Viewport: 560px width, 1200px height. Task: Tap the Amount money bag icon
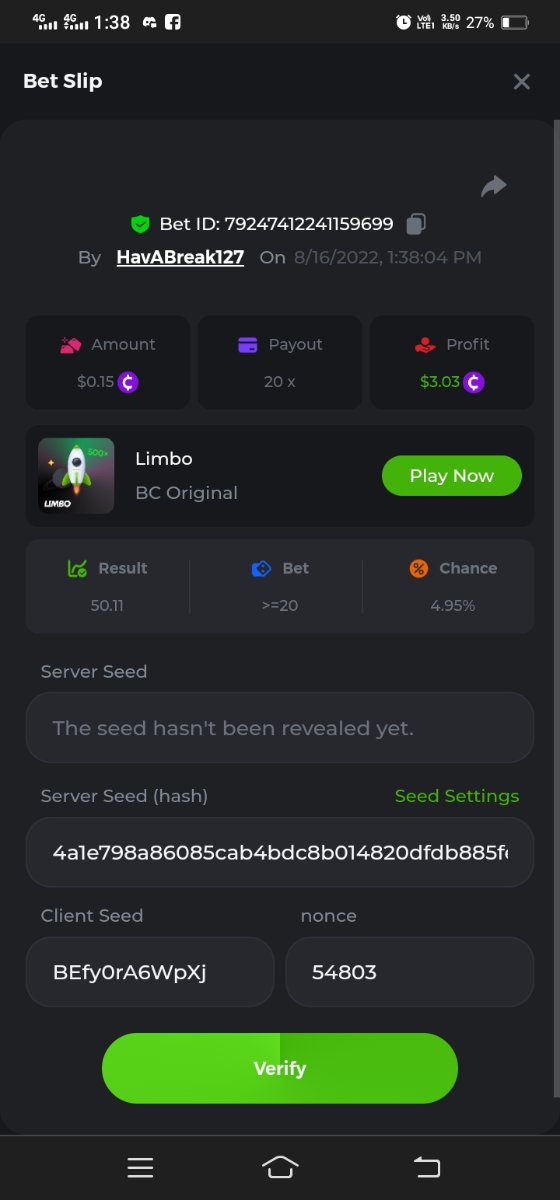point(70,345)
